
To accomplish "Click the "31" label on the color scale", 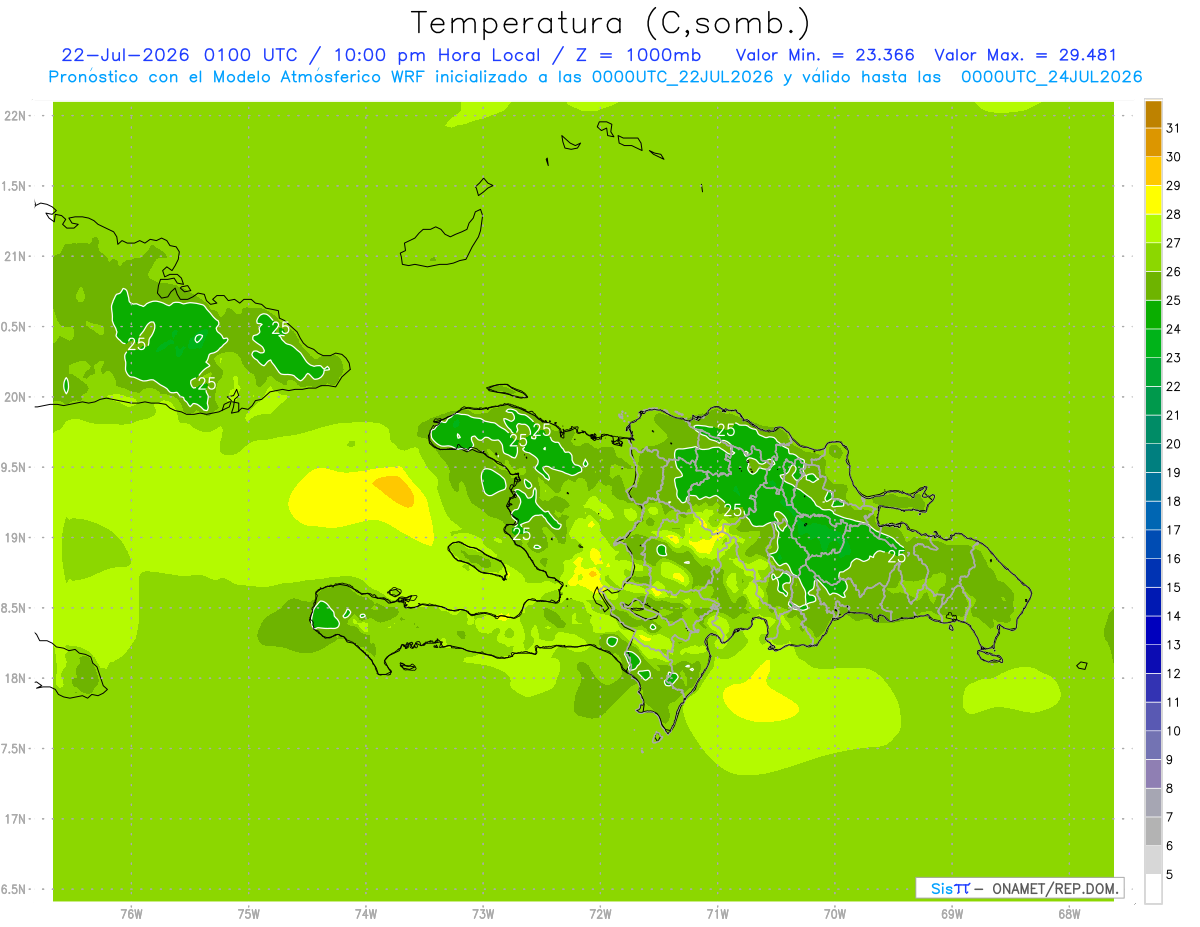I will pos(1173,128).
